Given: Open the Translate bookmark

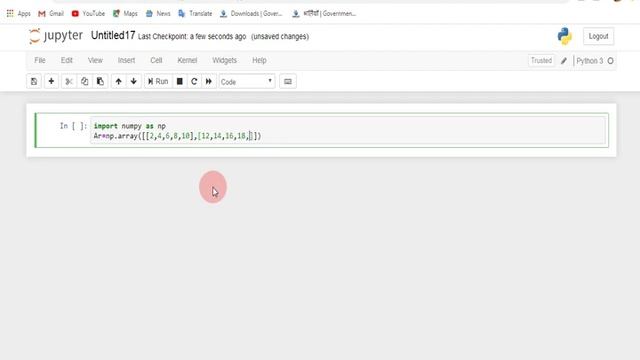Looking at the screenshot, I should [x=195, y=13].
